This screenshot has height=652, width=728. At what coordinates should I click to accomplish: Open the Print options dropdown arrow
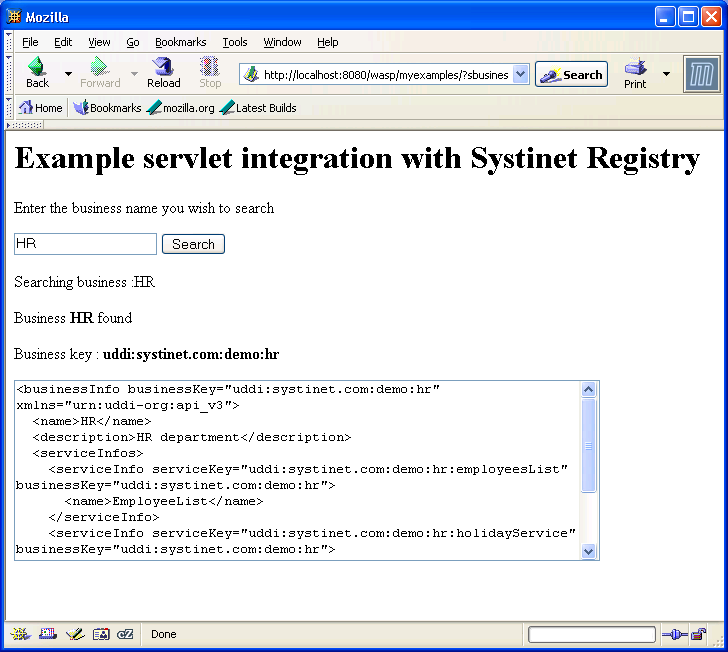(666, 74)
